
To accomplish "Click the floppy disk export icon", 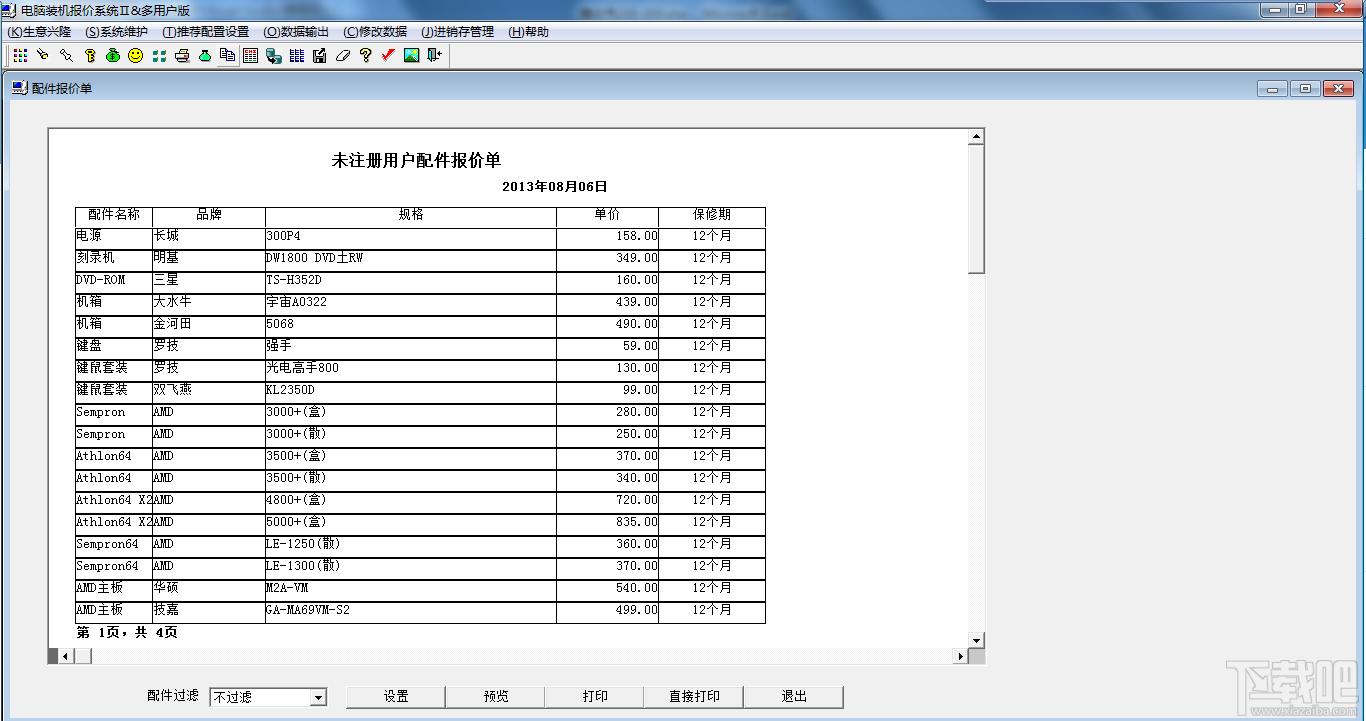I will click(320, 56).
